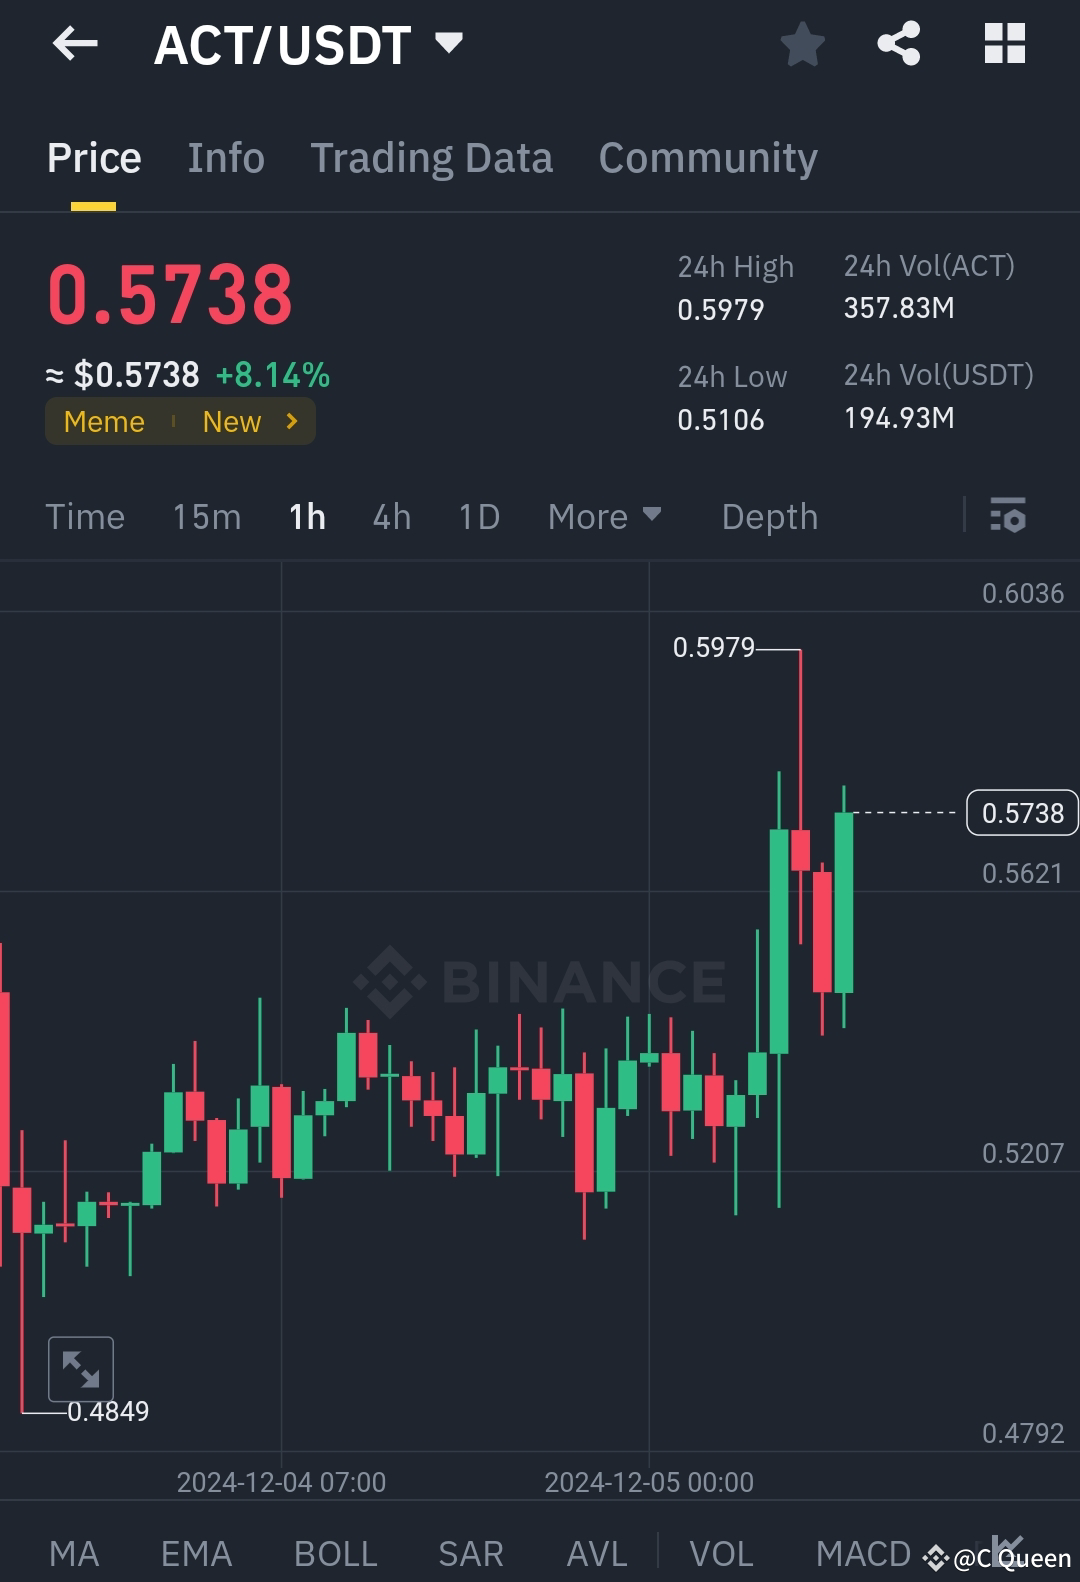Image resolution: width=1080 pixels, height=1582 pixels.
Task: Open the Depth view
Action: (769, 517)
